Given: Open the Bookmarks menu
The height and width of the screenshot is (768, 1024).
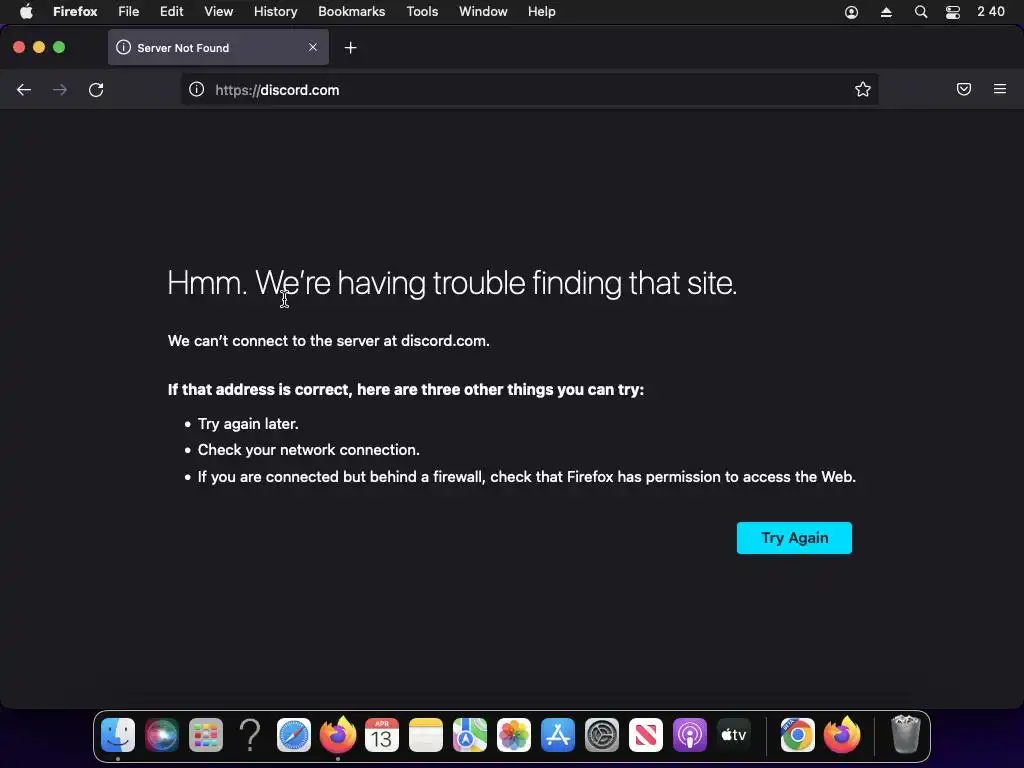Looking at the screenshot, I should click(351, 12).
